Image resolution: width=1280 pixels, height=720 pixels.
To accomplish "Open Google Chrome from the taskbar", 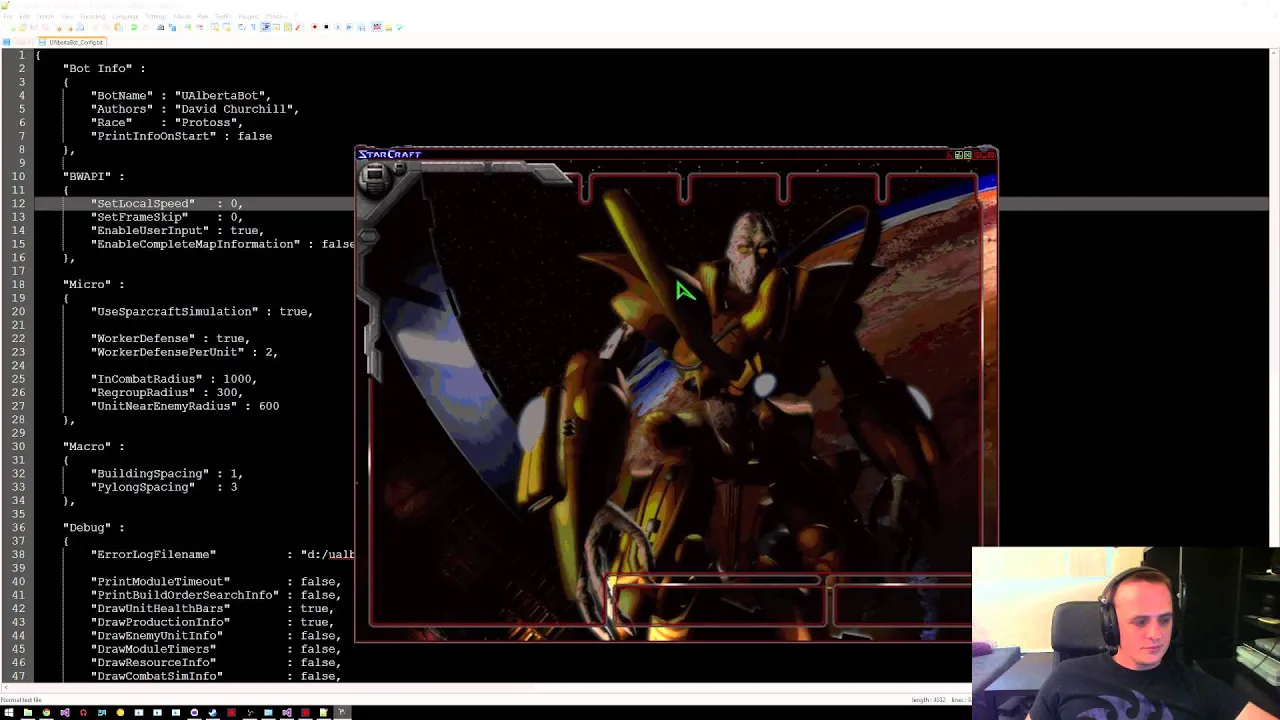I will [x=47, y=712].
